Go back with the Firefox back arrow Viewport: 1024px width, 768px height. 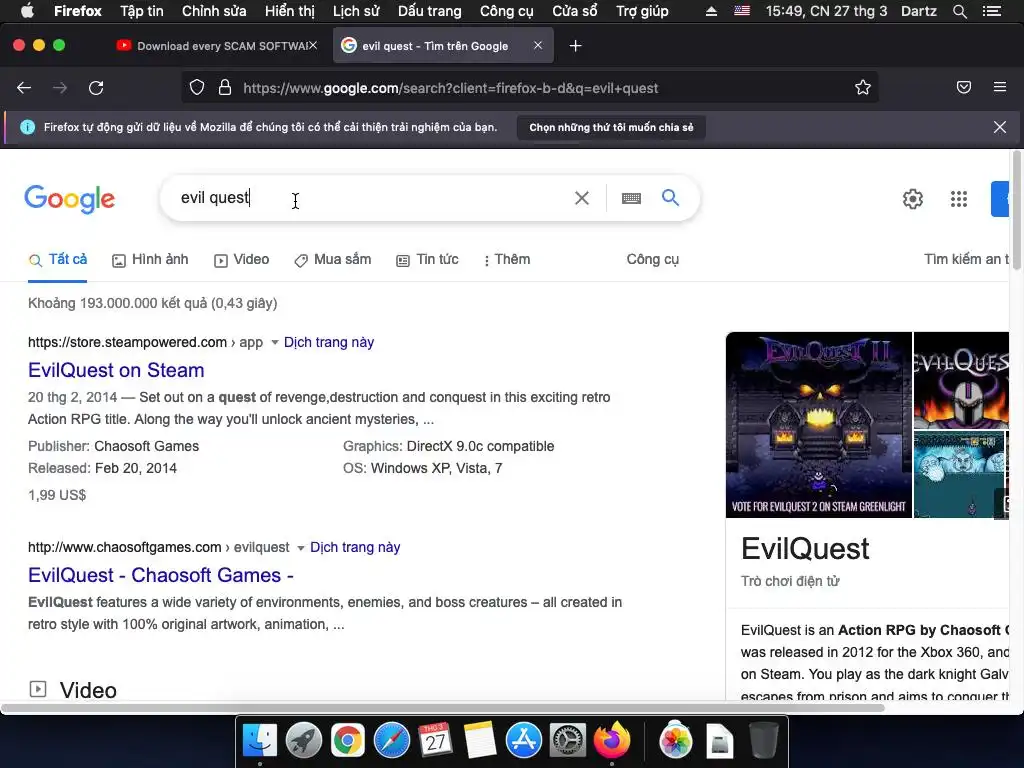click(24, 88)
